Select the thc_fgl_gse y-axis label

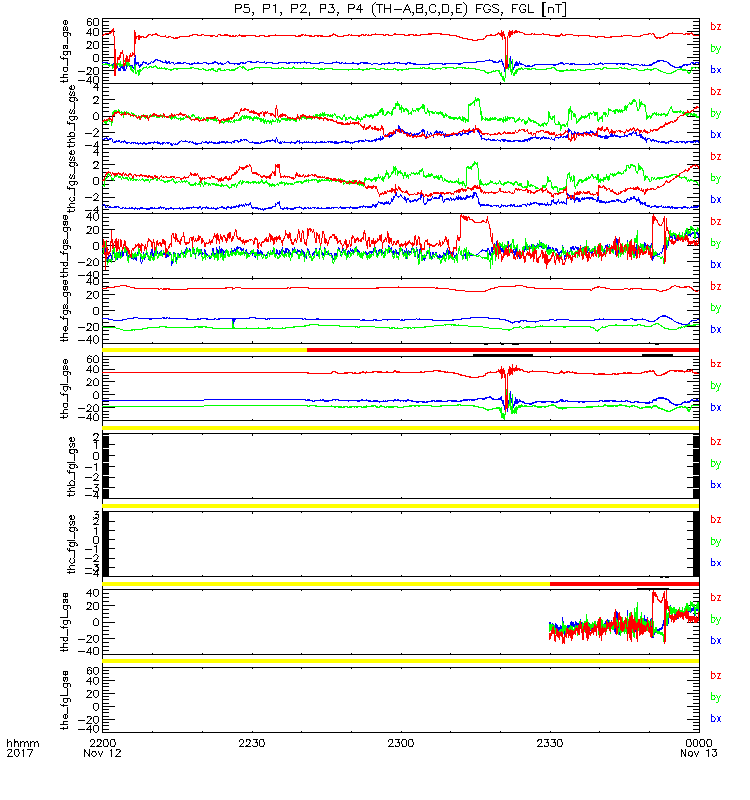[71, 544]
